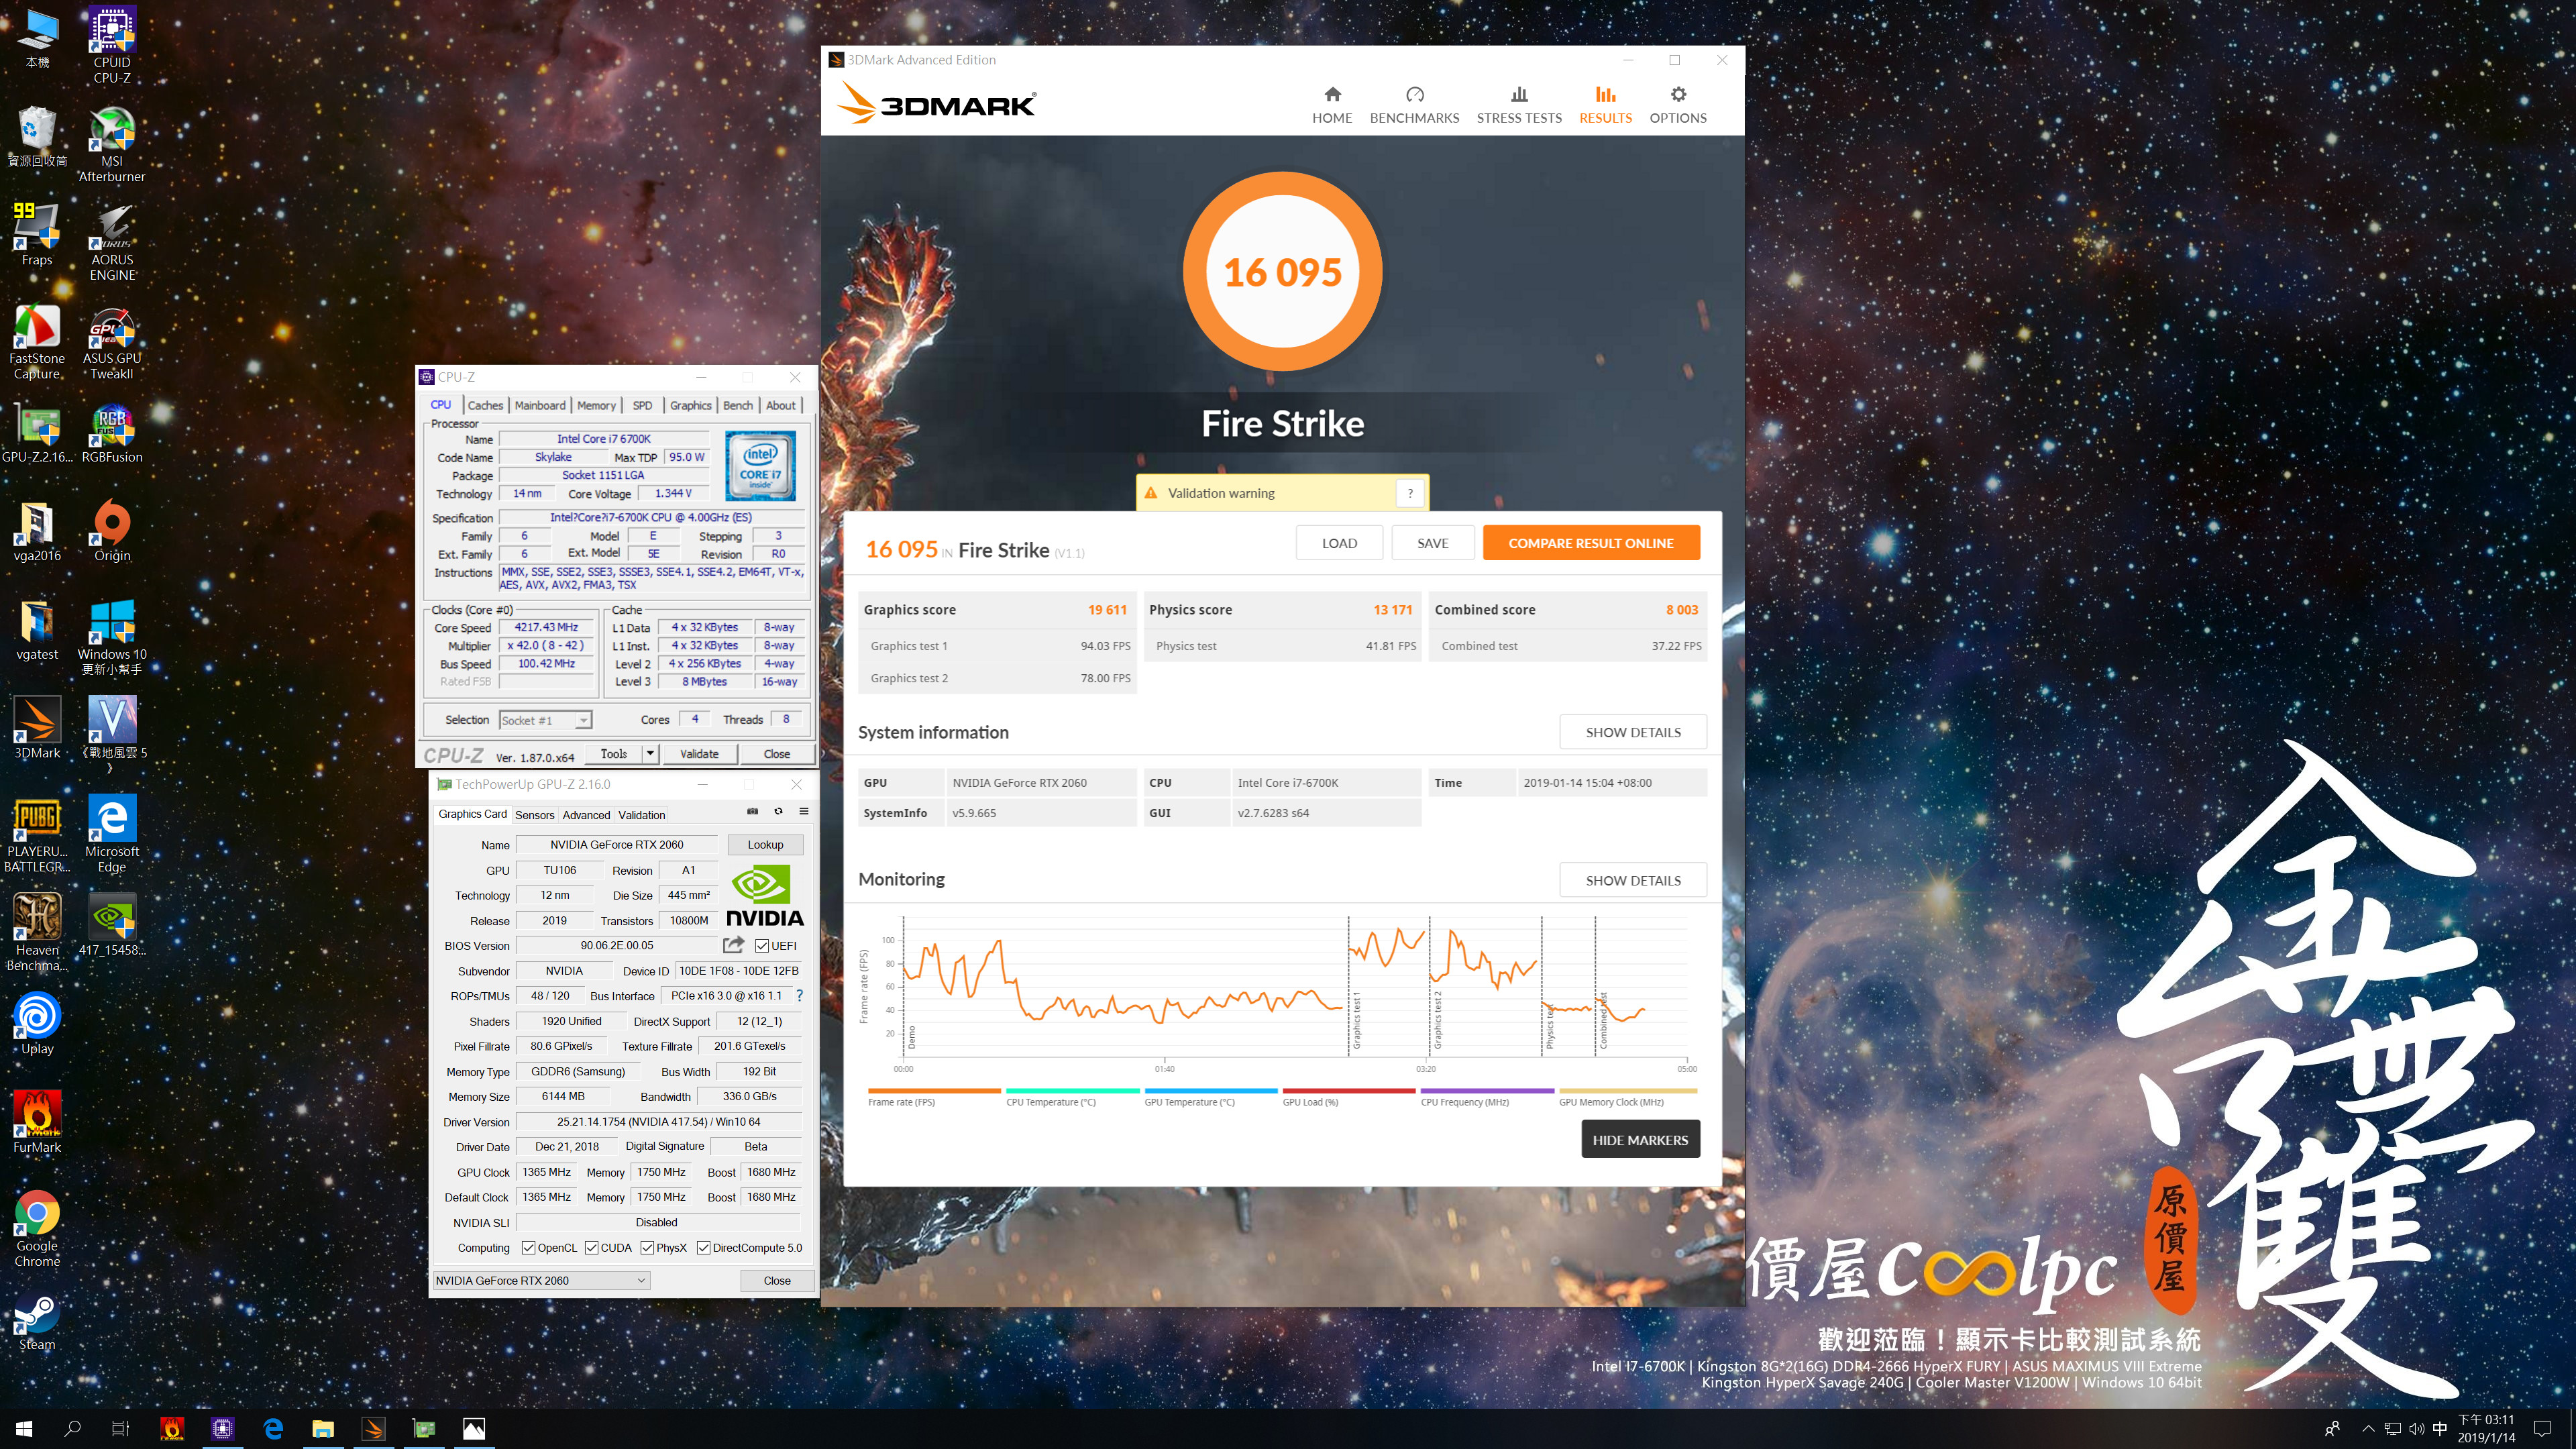Screen dimensions: 2576x1449
Task: Show hidden system tray icons
Action: [2367, 1428]
